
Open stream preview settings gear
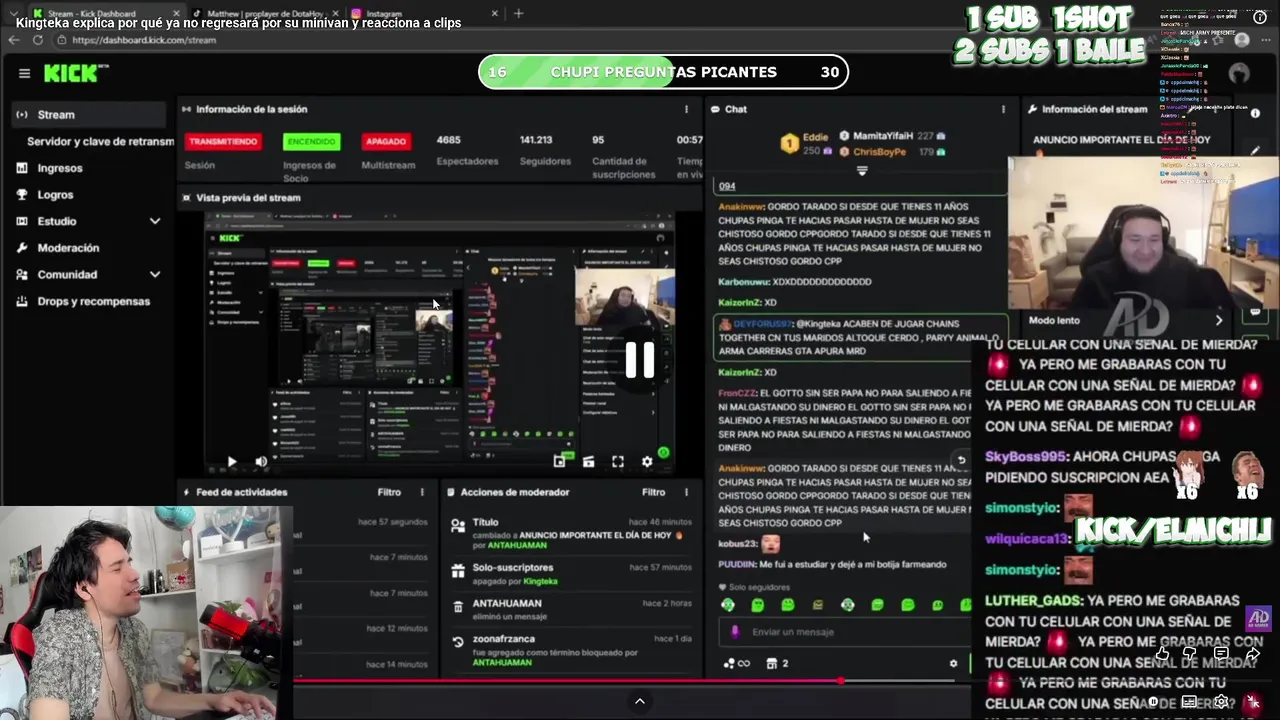[647, 462]
